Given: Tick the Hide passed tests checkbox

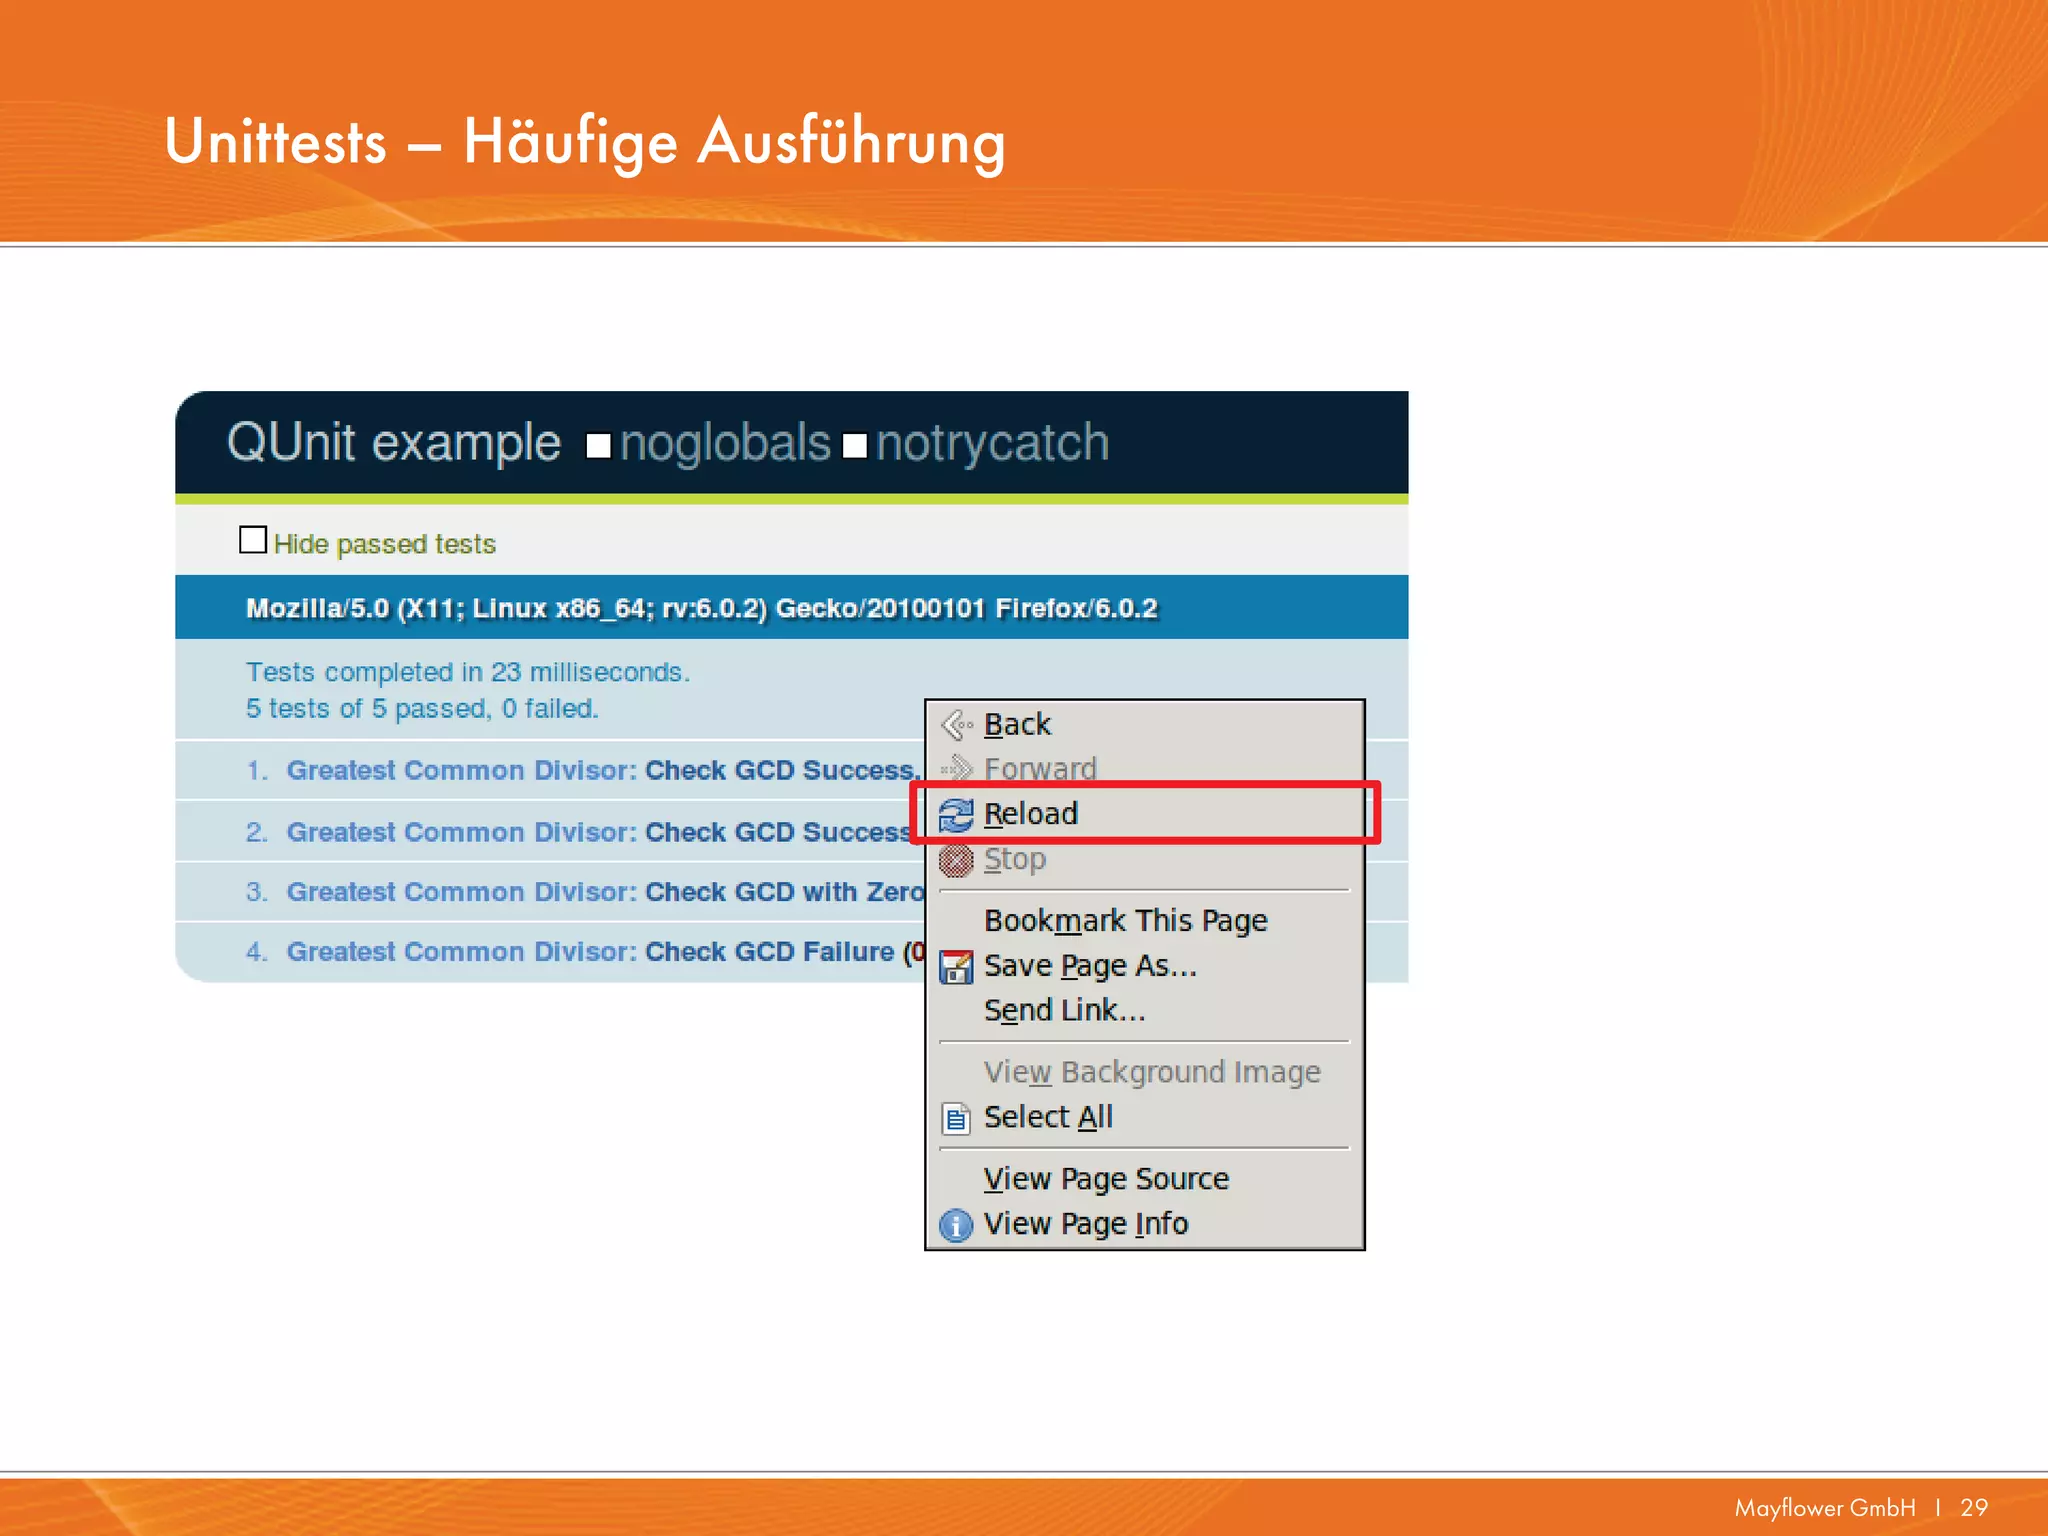Looking at the screenshot, I should [253, 540].
